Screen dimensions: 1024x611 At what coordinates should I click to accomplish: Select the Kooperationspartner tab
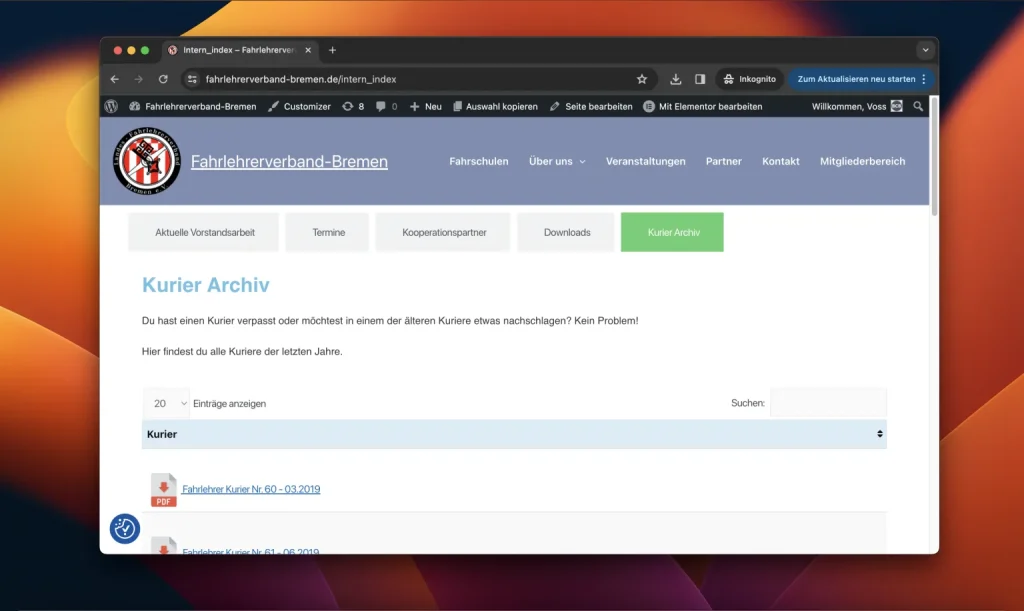443,232
